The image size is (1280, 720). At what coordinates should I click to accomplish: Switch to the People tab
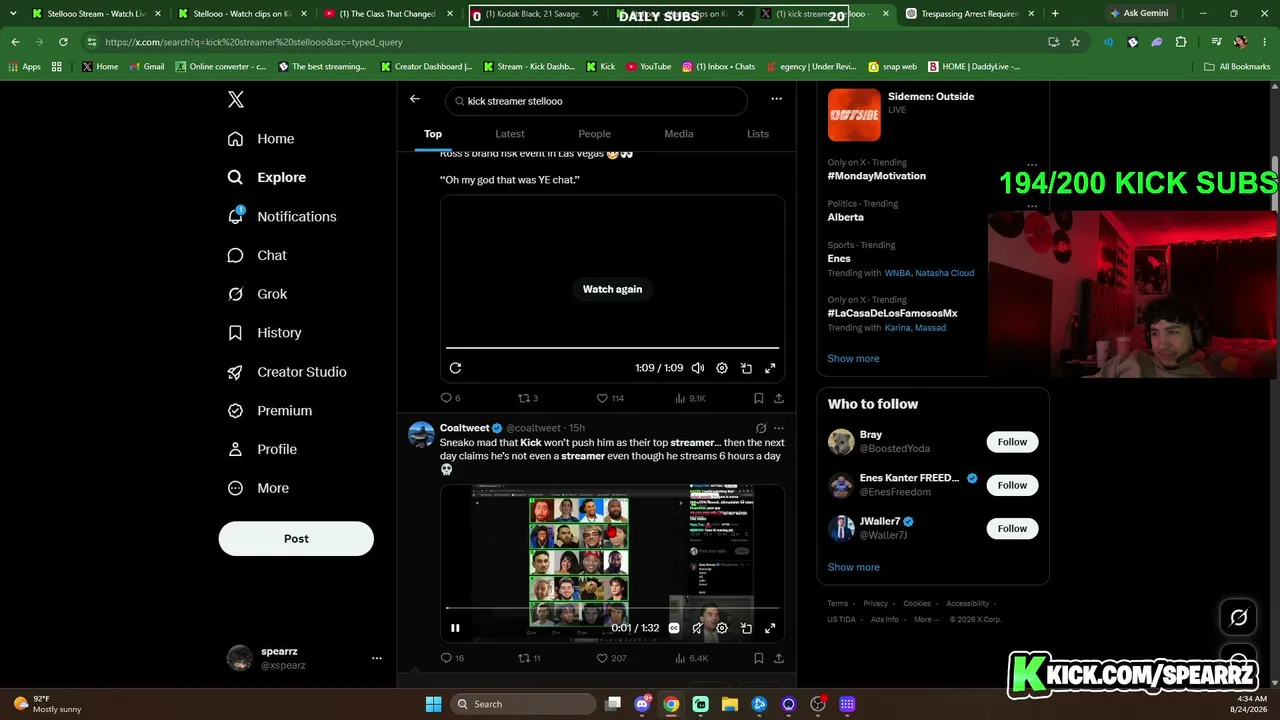coord(594,134)
